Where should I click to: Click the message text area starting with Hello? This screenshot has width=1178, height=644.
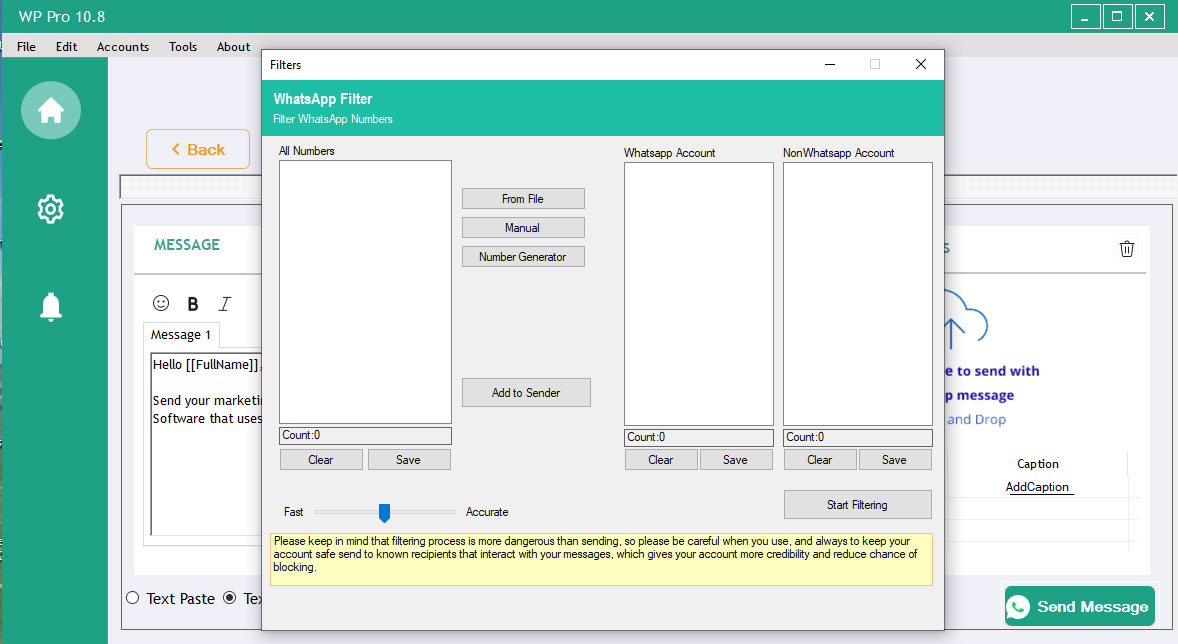tap(207, 443)
